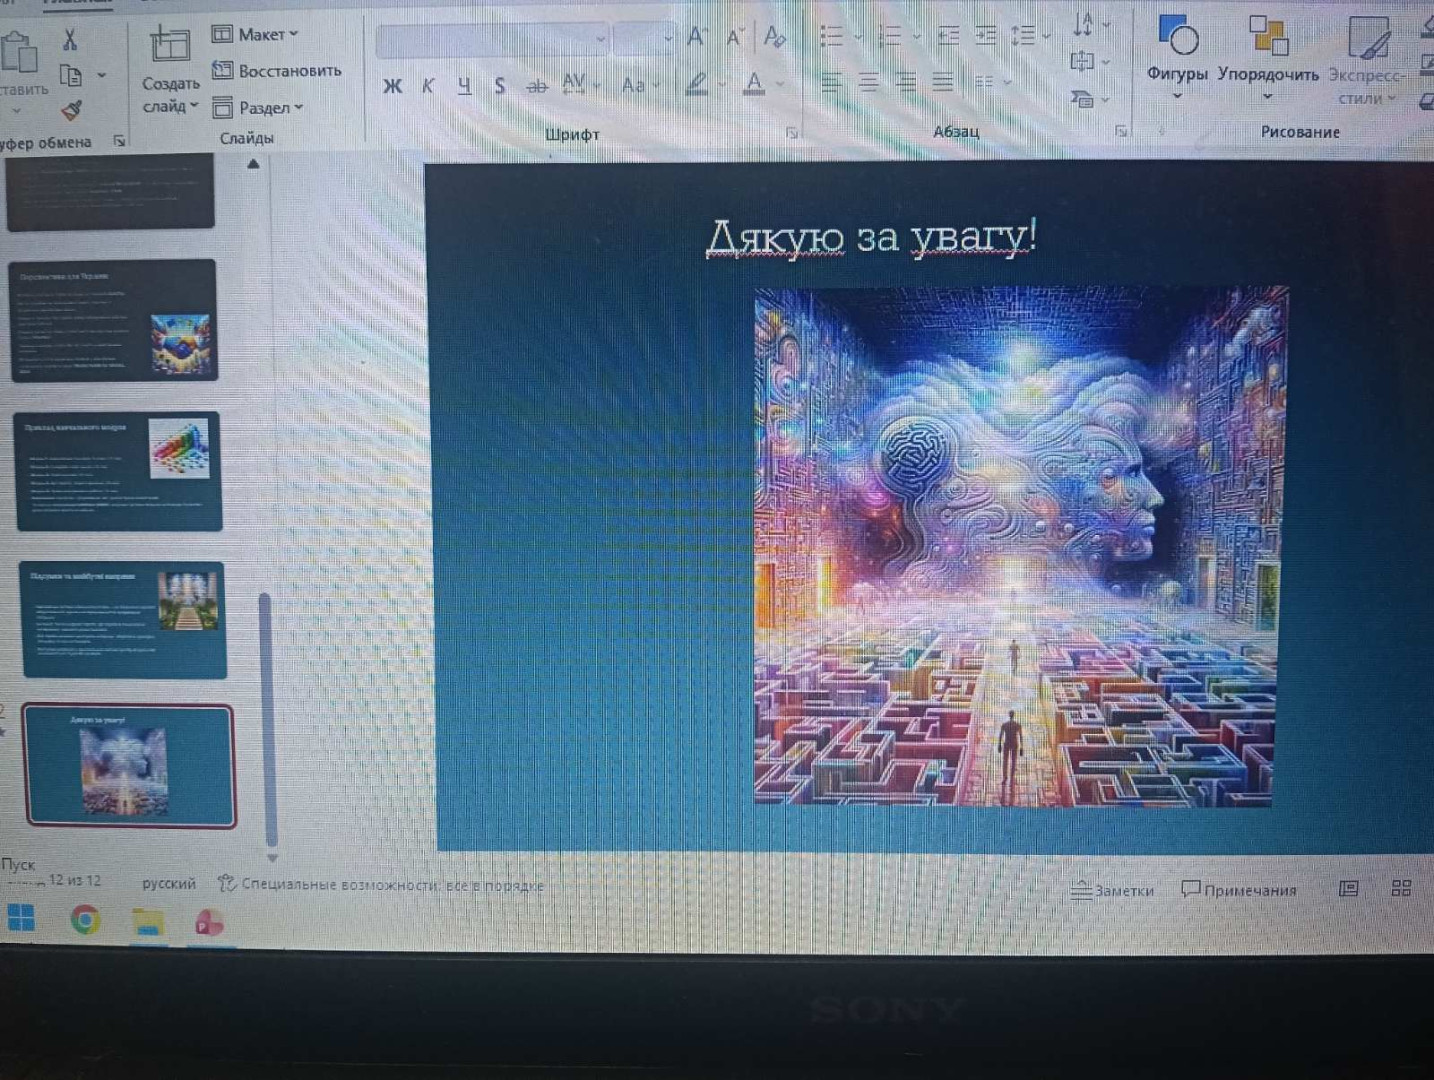Toggle italic (К) formatting
The width and height of the screenshot is (1434, 1080).
(x=428, y=86)
